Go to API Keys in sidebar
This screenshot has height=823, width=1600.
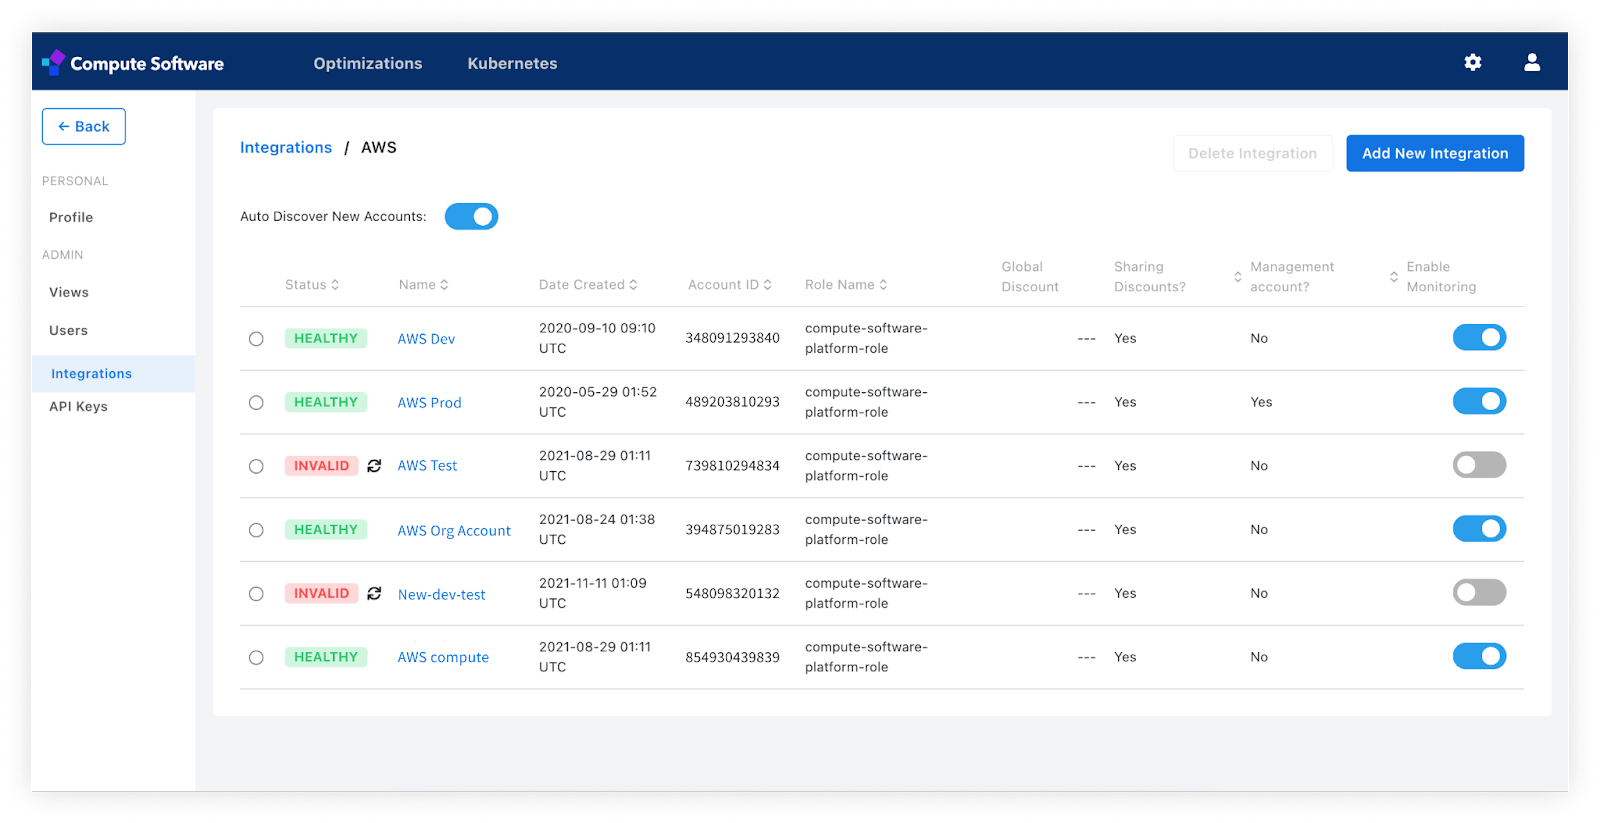(78, 407)
